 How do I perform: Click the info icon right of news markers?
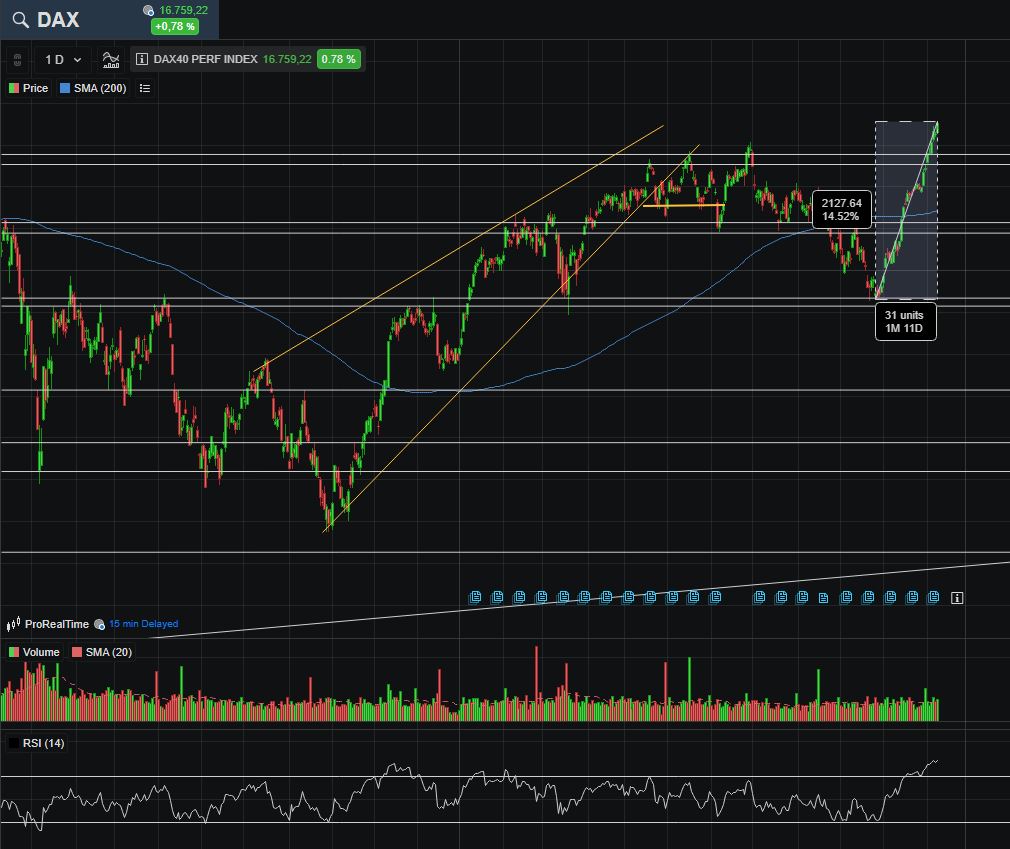957,598
